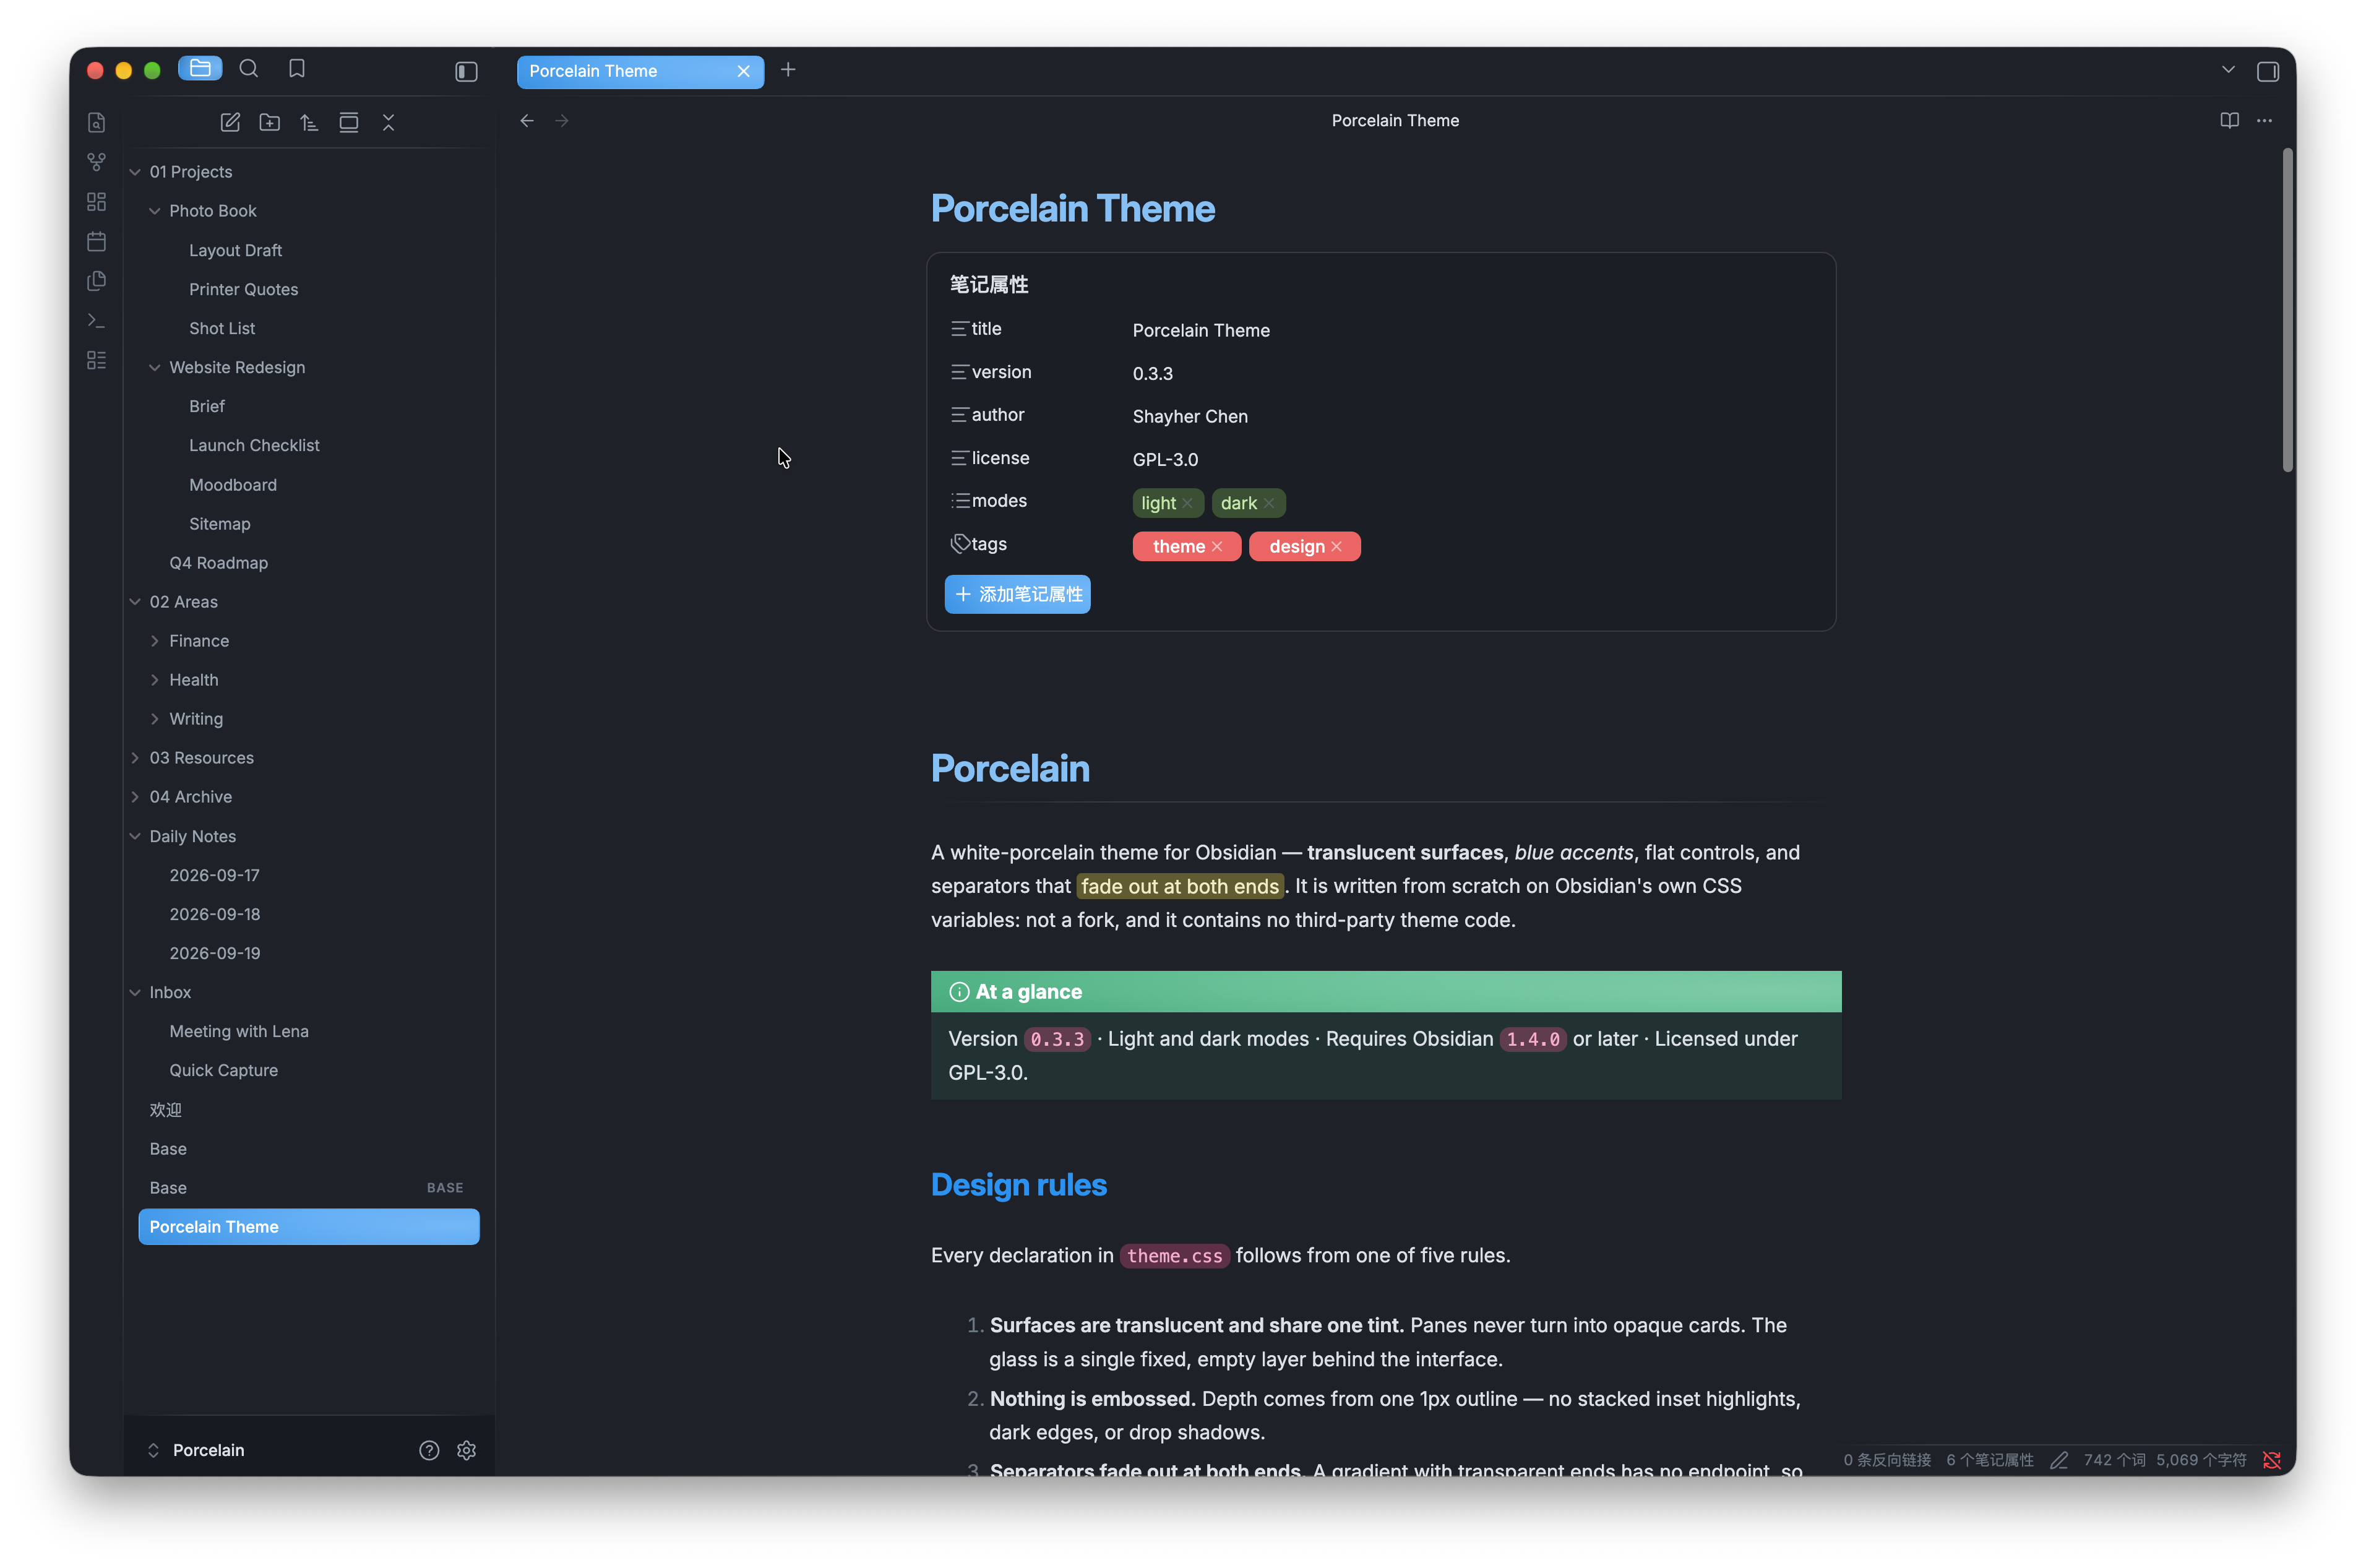
Task: Open the quick switcher ribbon icon
Action: [x=96, y=123]
